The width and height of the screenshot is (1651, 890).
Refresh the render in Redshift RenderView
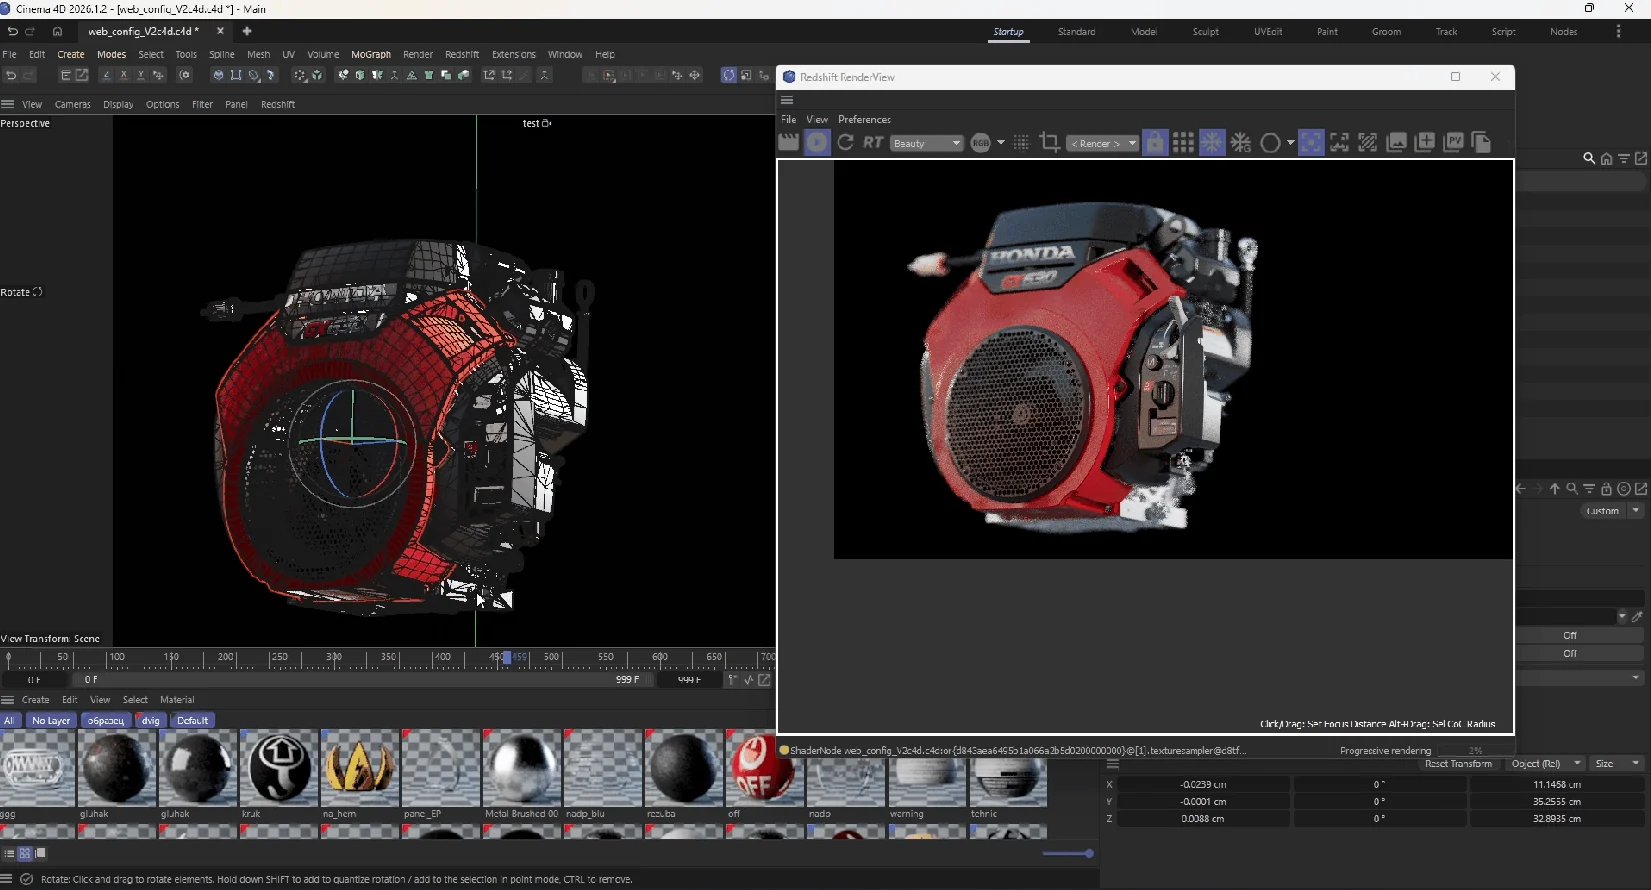[845, 143]
